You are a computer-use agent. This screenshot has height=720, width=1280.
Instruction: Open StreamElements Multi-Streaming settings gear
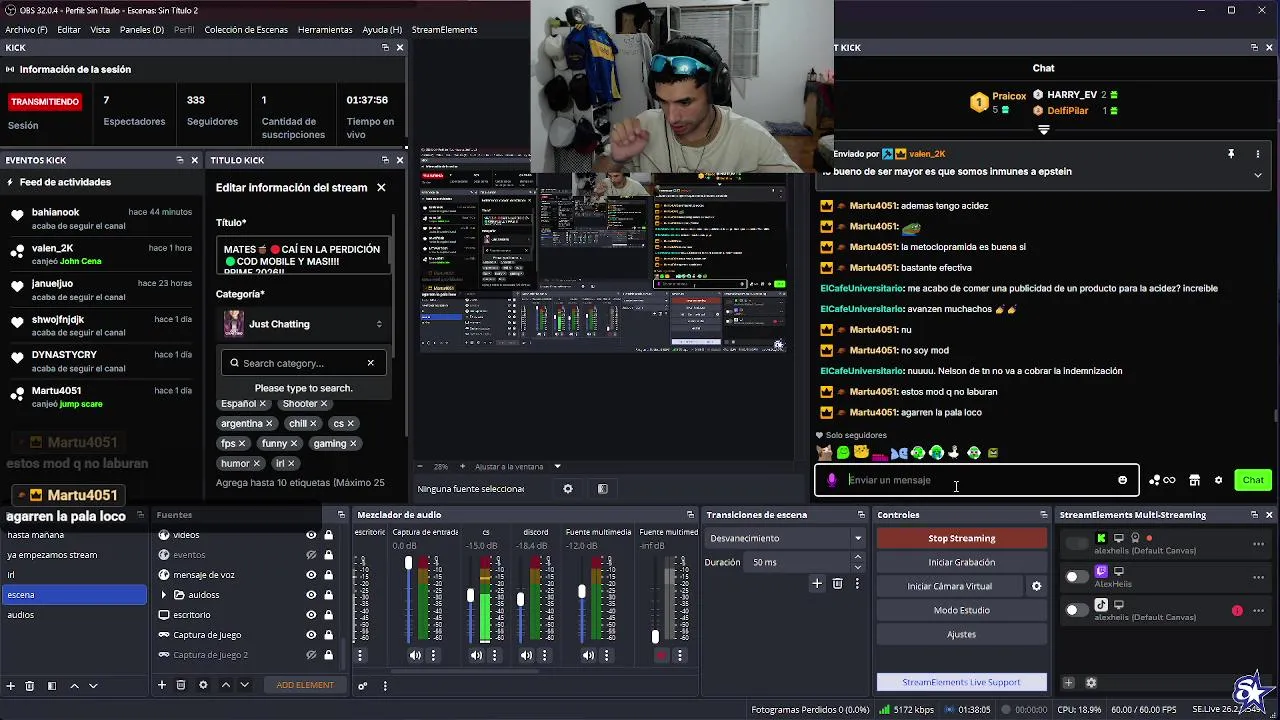click(1091, 683)
